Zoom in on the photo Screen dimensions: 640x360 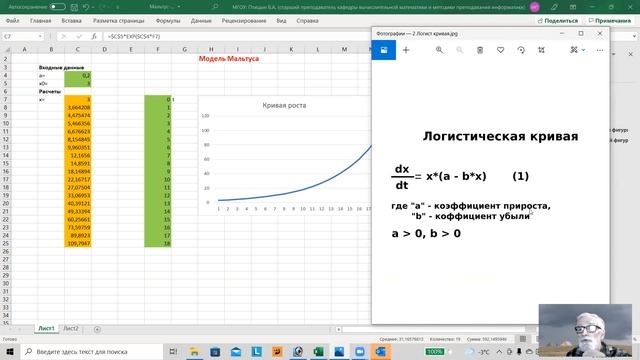[x=439, y=50]
